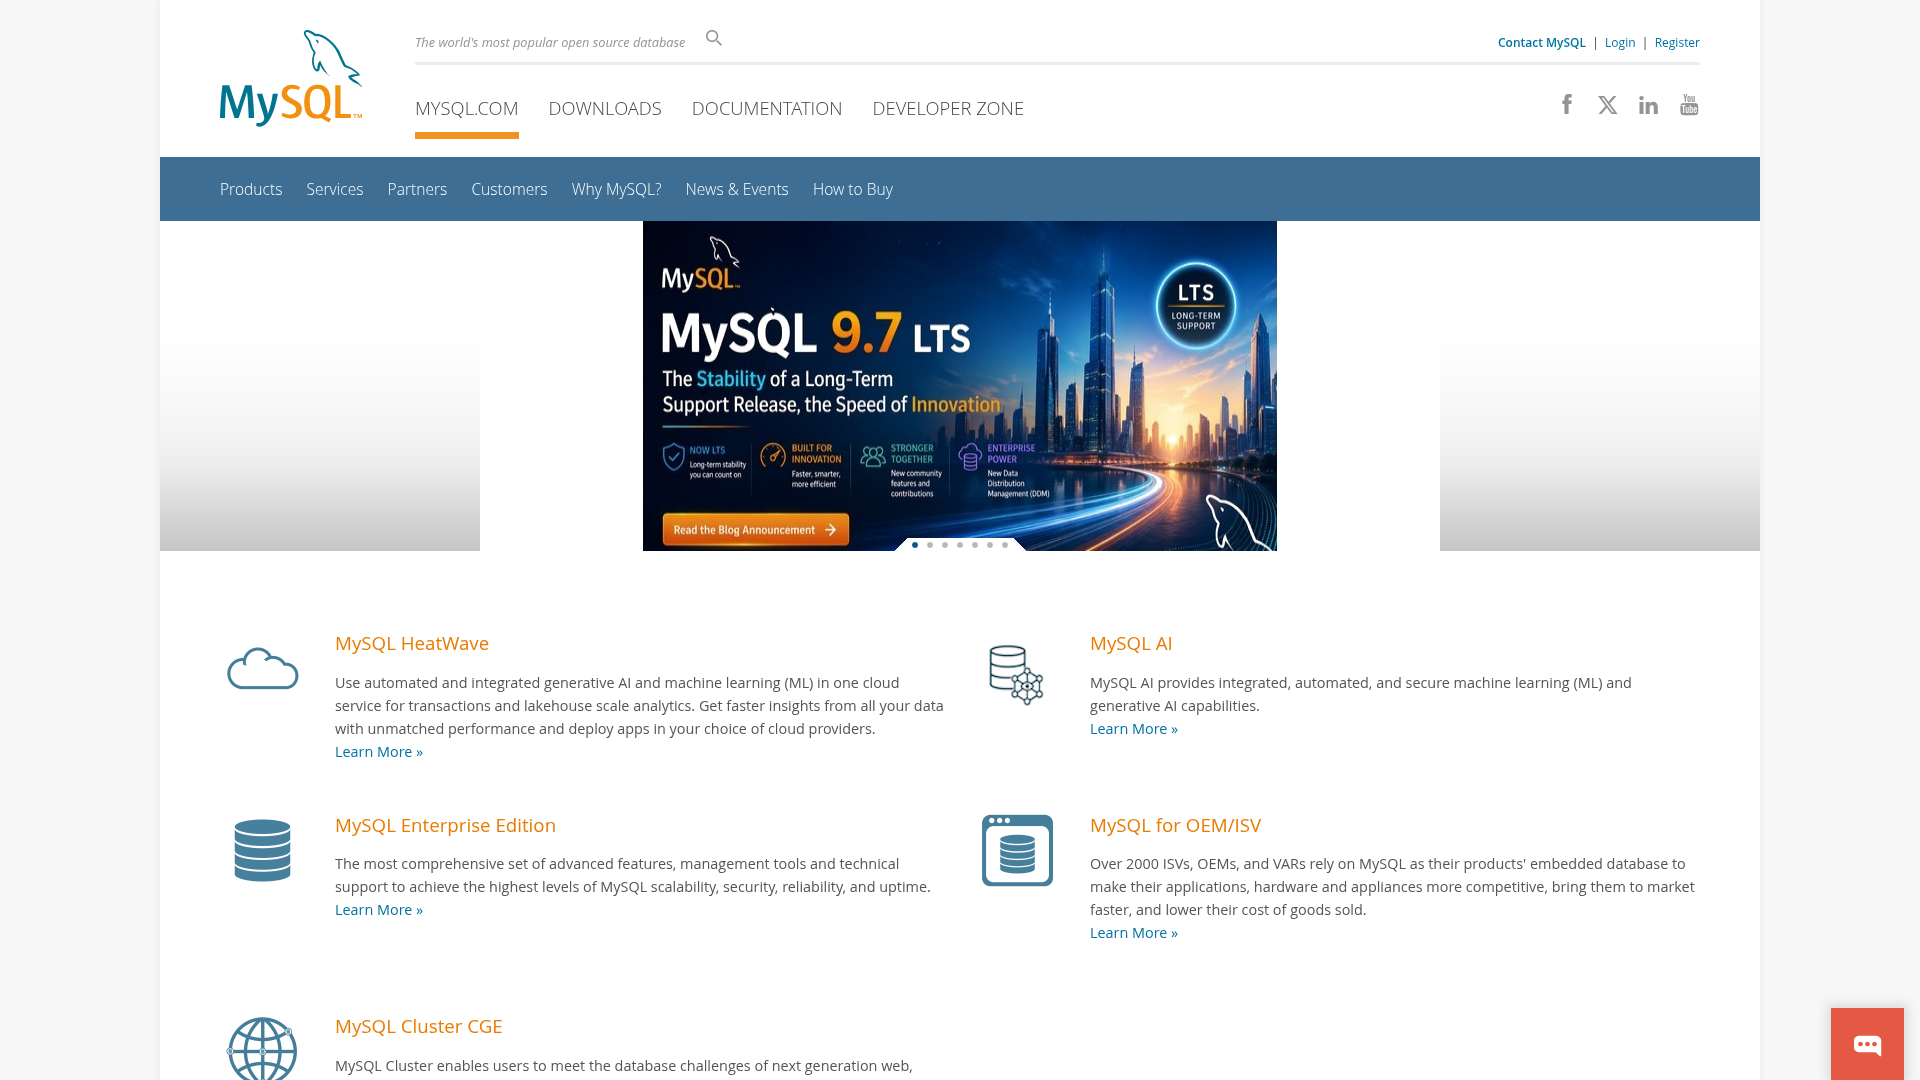Click Learn More under MySQL HeatWave
The width and height of the screenshot is (1920, 1080).
click(379, 752)
